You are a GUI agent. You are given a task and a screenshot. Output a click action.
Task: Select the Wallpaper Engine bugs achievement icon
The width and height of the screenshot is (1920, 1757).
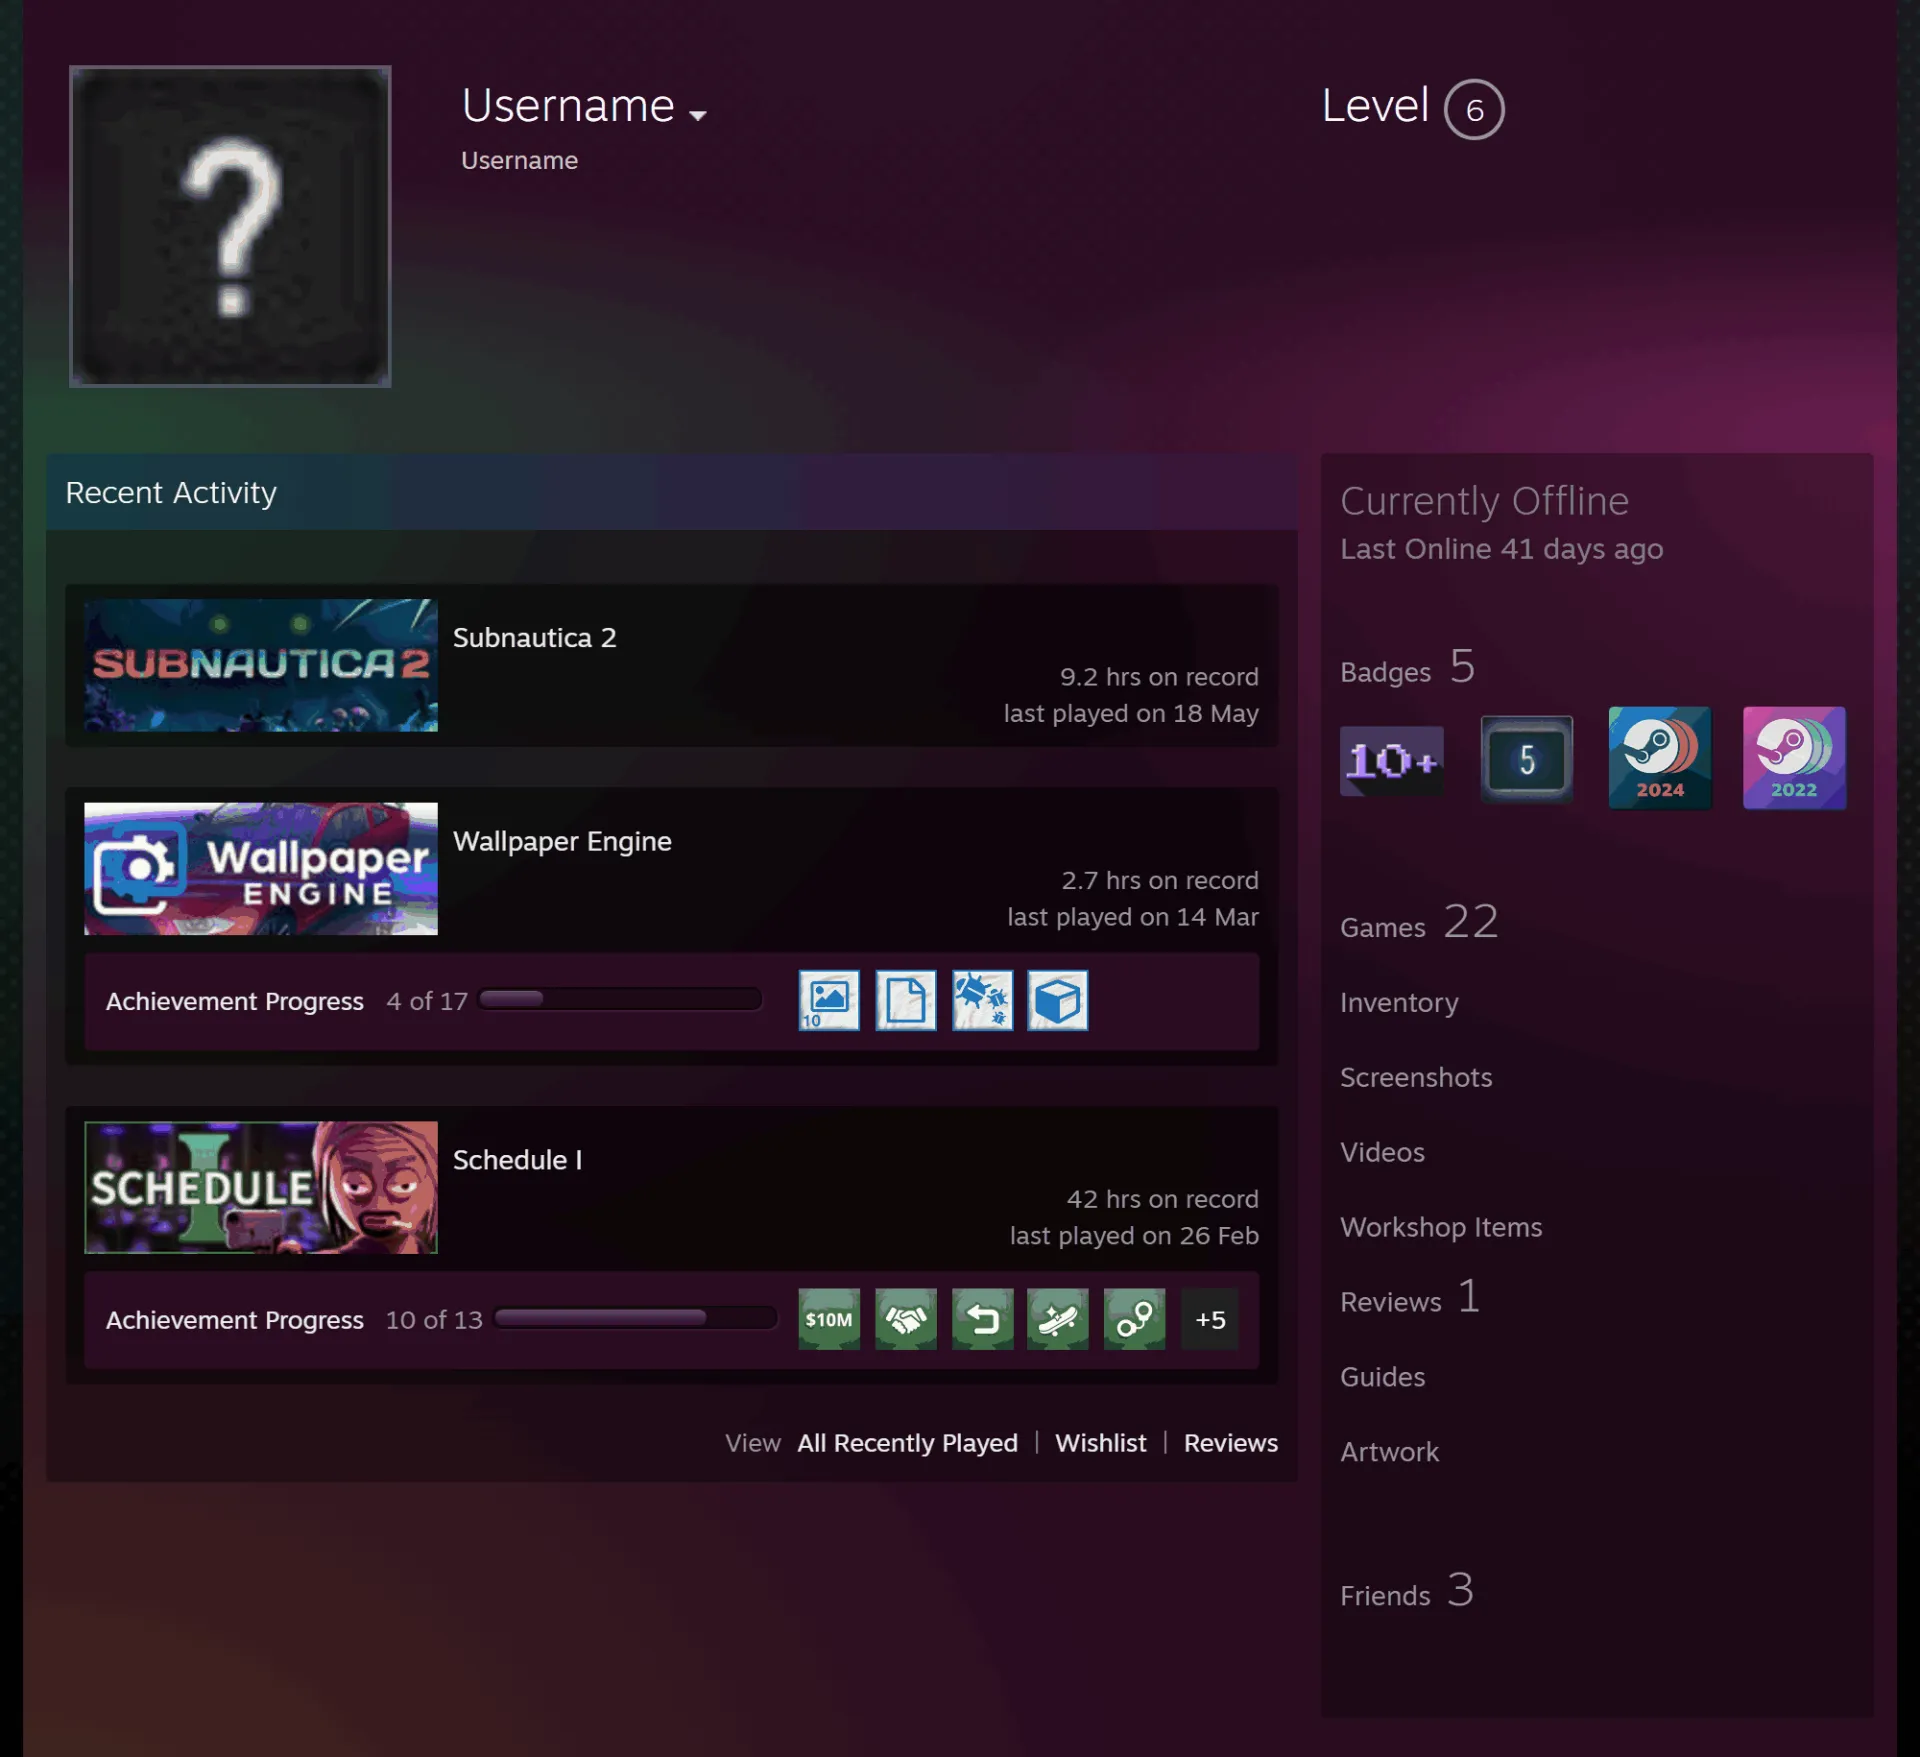982,1000
